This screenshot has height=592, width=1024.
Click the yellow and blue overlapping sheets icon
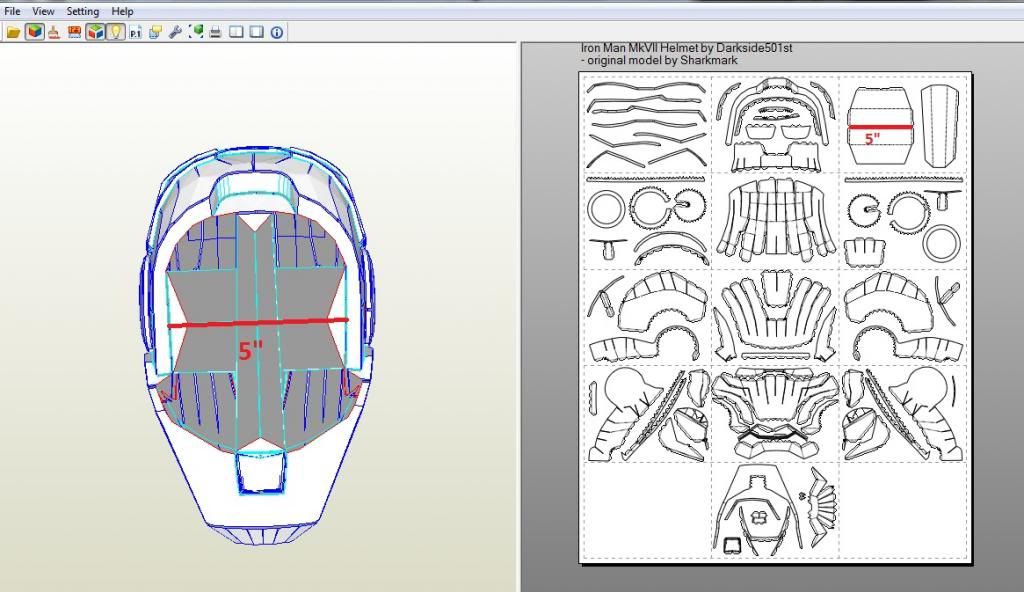click(155, 32)
